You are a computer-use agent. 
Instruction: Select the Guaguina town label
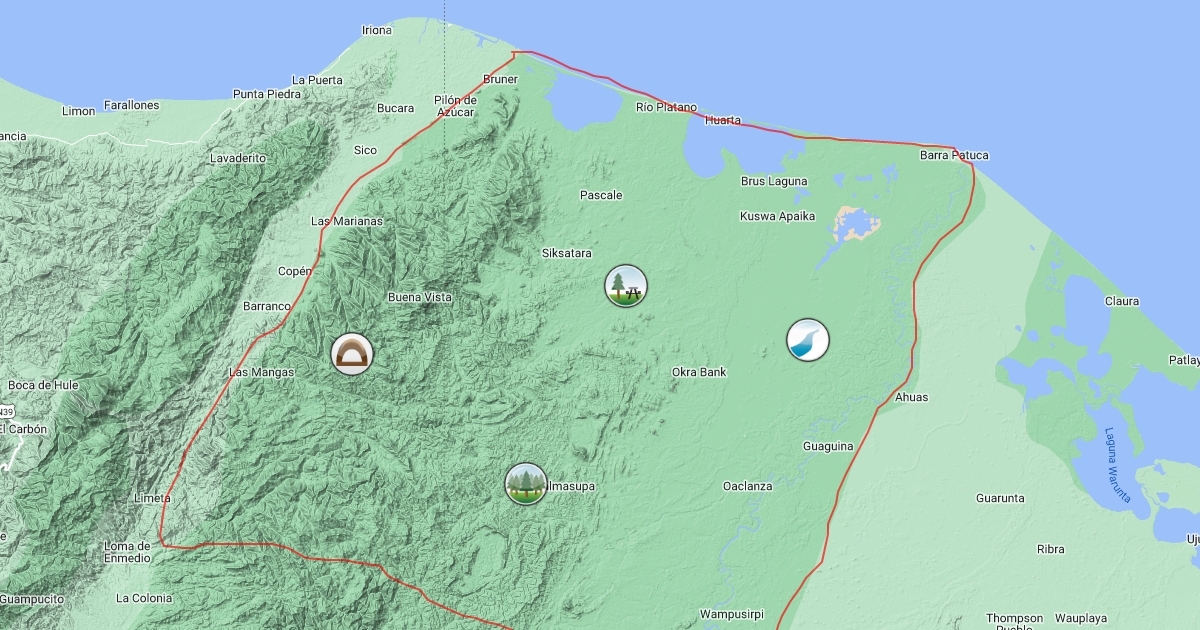pos(828,446)
